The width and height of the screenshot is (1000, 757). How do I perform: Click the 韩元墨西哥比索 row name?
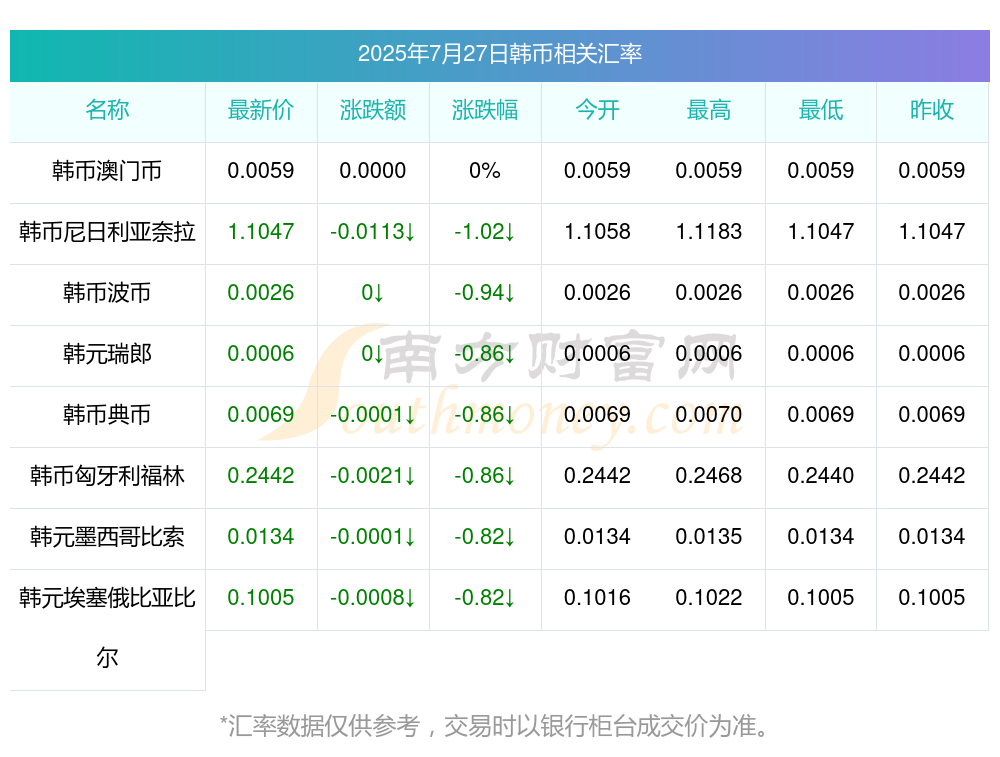(107, 536)
